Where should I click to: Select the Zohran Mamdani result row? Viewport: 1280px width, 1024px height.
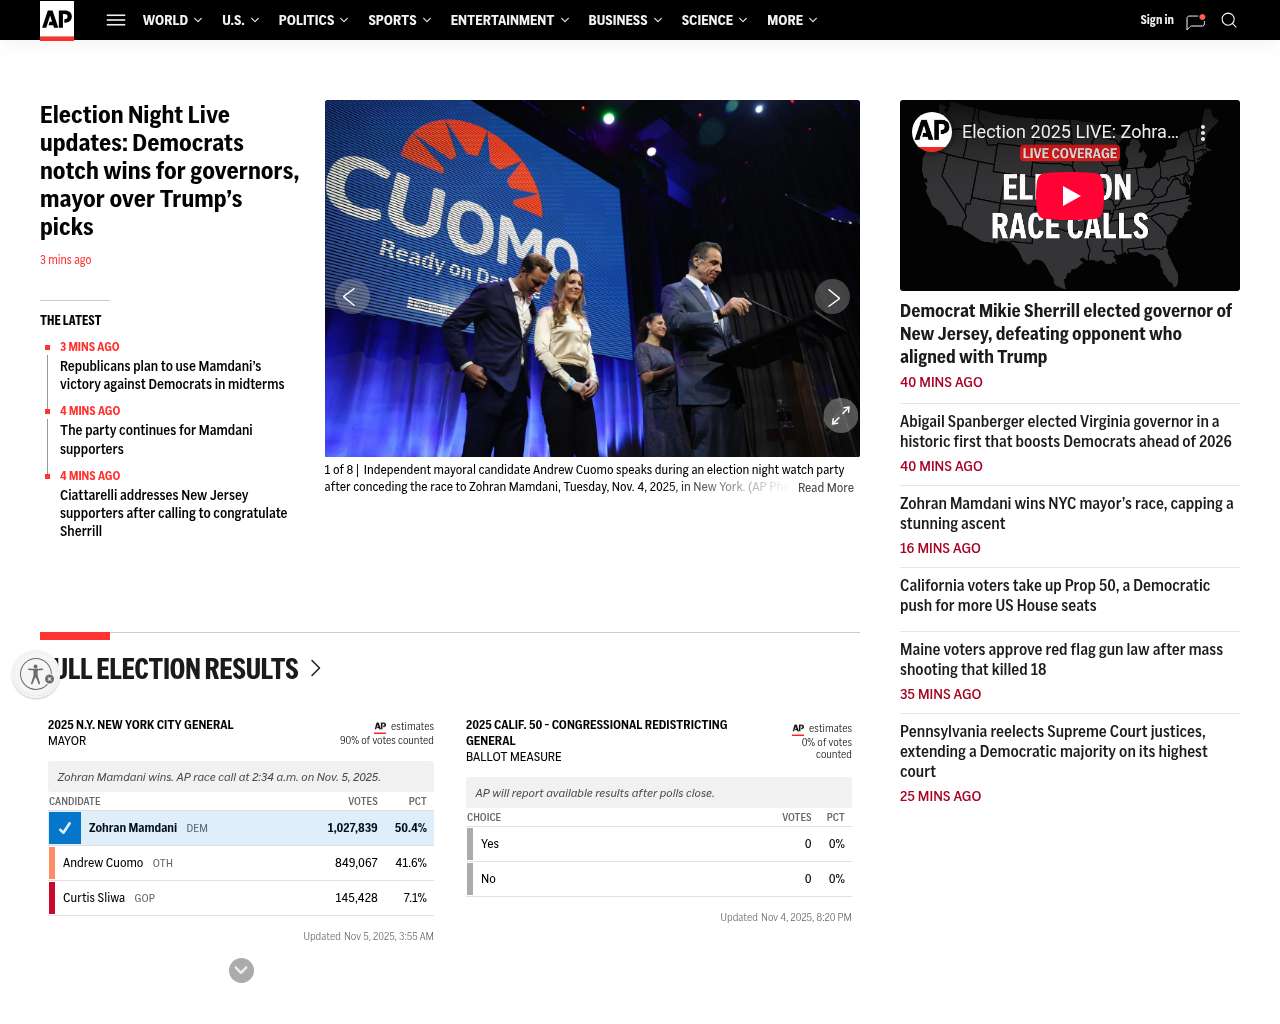pyautogui.click(x=241, y=828)
